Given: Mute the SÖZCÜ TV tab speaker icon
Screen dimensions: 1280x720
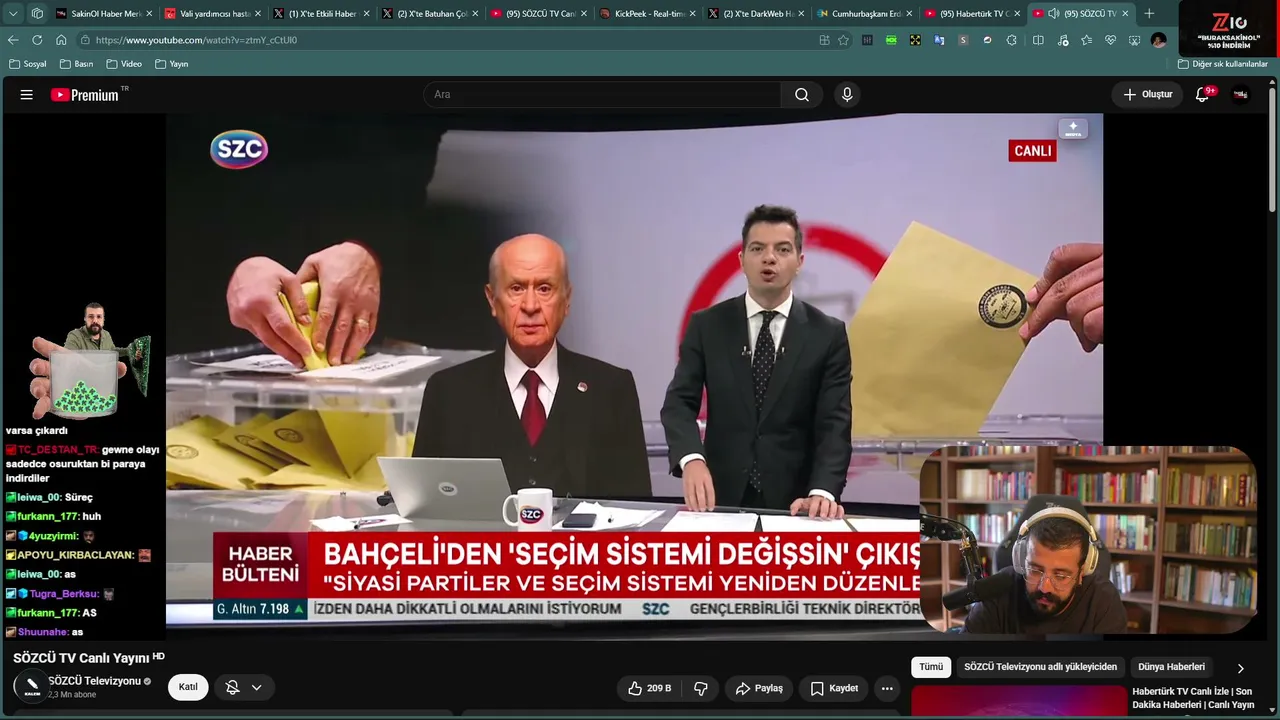Looking at the screenshot, I should pos(1053,14).
